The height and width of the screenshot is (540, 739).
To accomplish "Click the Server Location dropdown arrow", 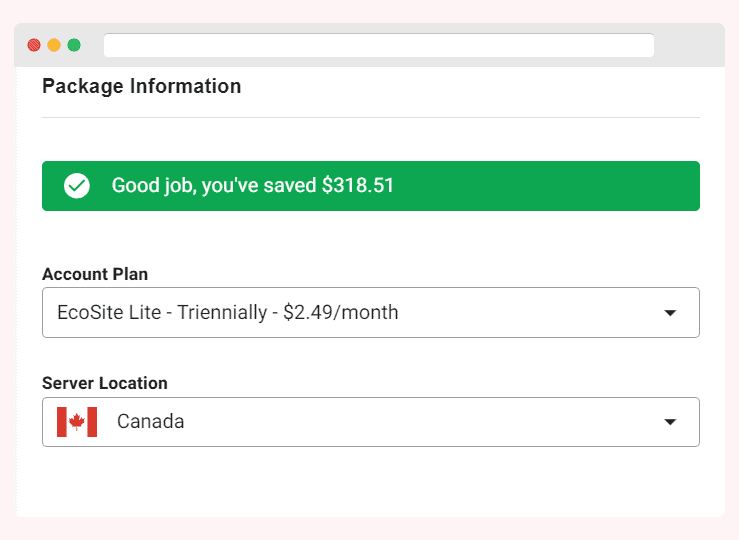I will click(x=670, y=422).
